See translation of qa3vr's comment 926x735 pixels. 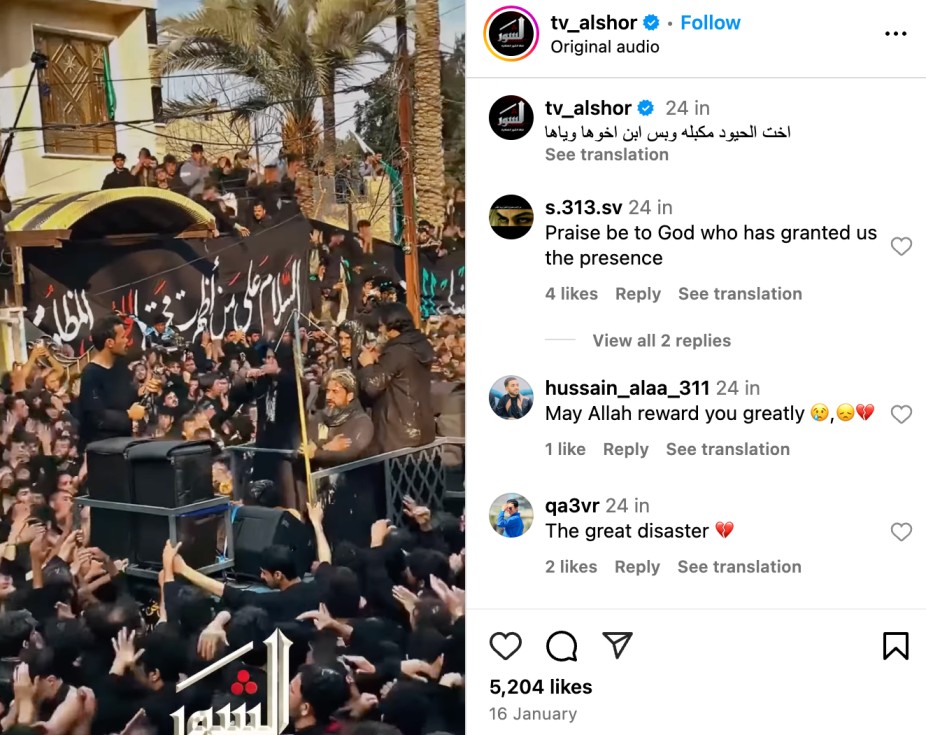point(739,567)
